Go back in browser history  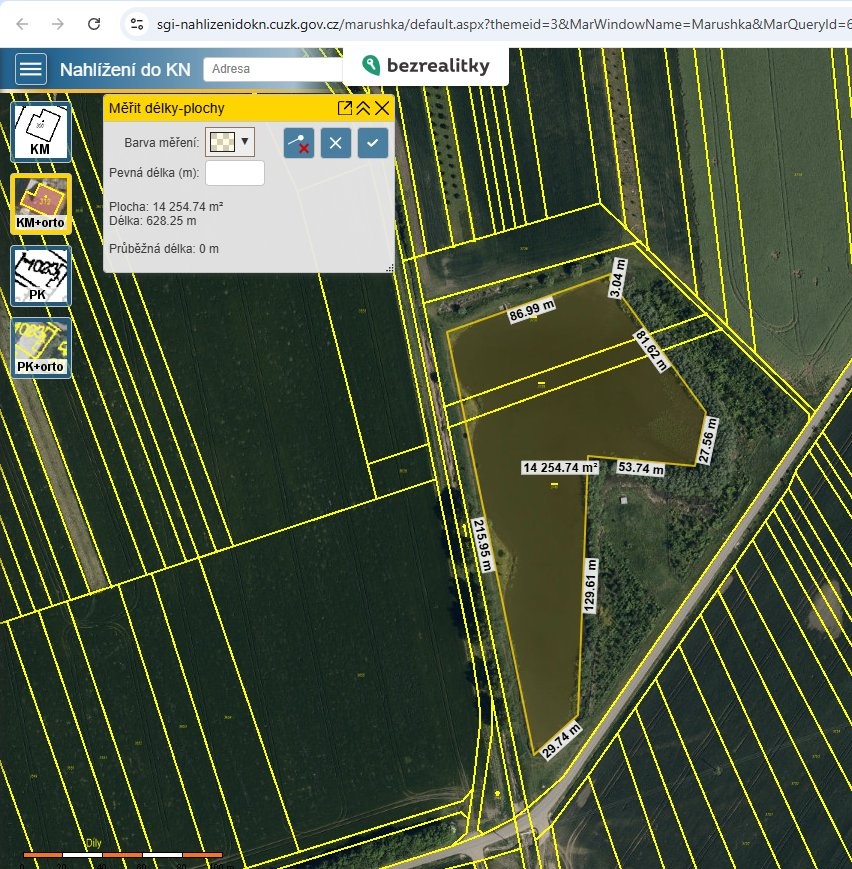pos(23,23)
